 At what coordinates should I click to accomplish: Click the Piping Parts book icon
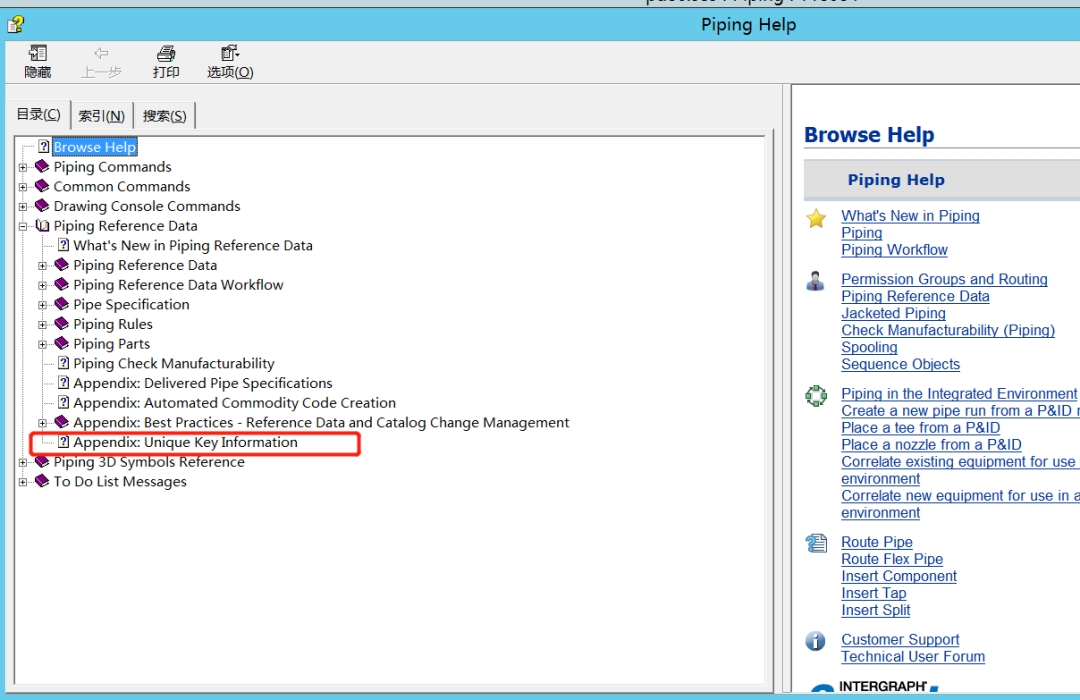[62, 343]
